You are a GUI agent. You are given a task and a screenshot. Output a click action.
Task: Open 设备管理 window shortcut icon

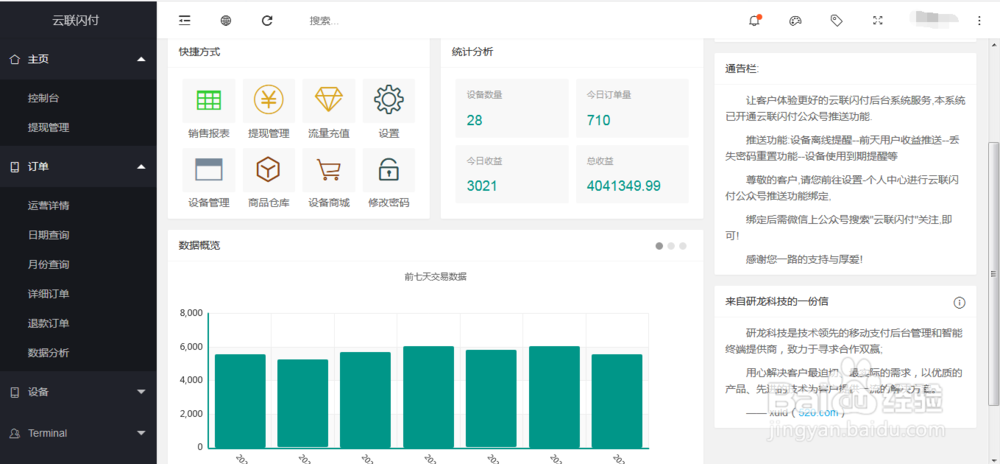pyautogui.click(x=209, y=170)
